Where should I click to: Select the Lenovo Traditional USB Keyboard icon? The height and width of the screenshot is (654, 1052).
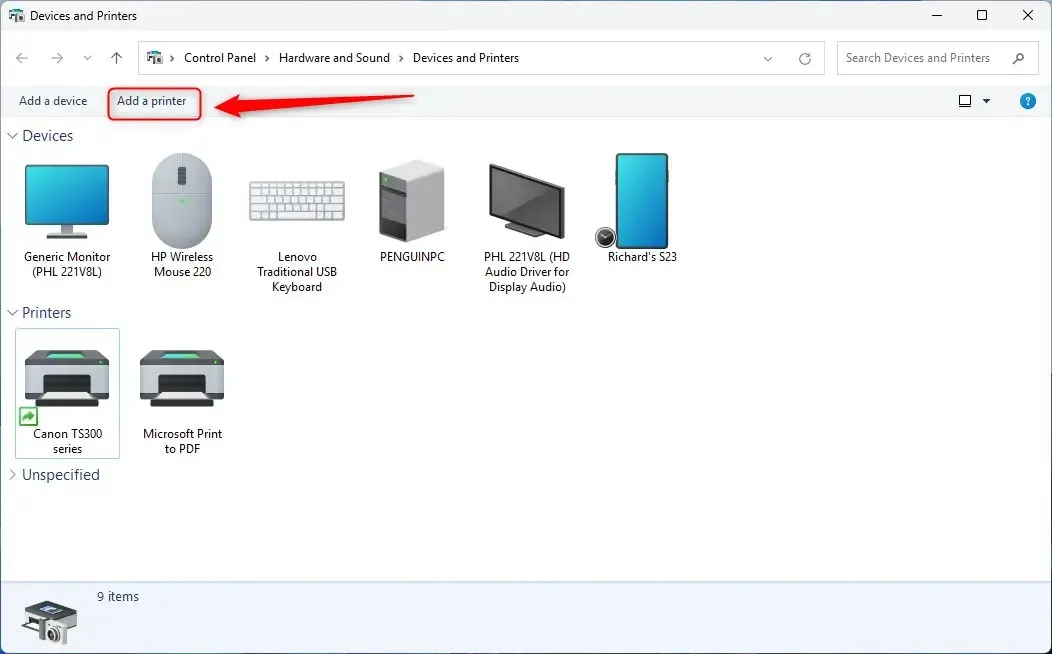tap(297, 201)
